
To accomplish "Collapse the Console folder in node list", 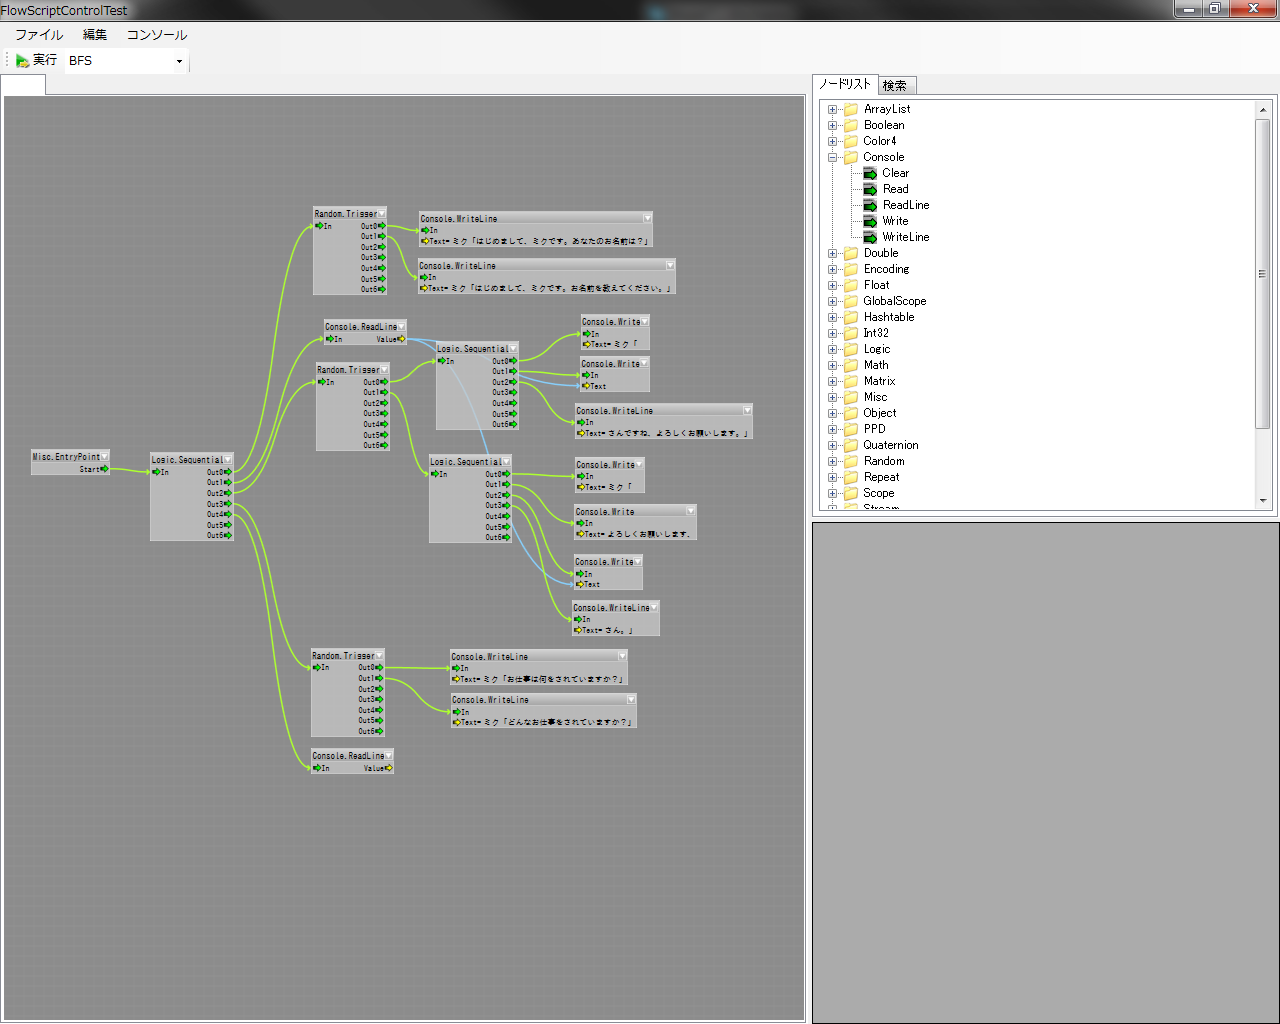I will [x=832, y=157].
